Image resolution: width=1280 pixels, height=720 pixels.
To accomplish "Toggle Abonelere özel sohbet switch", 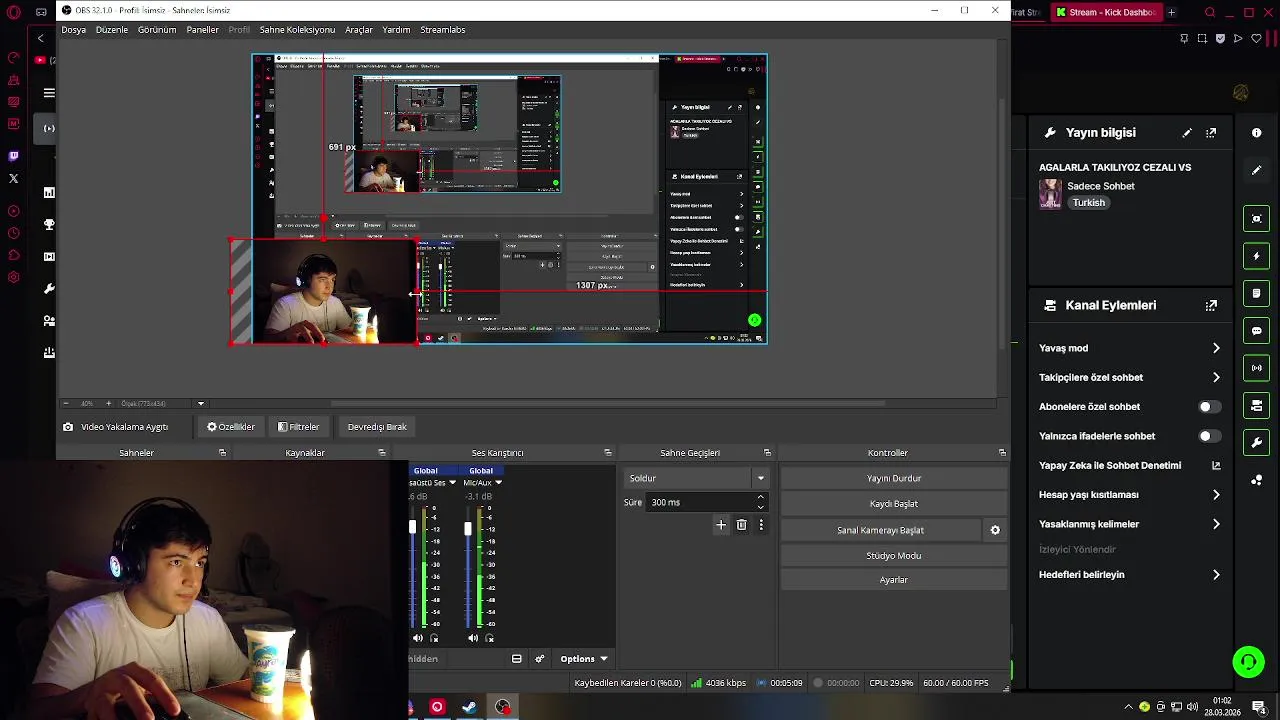I will tap(1210, 407).
